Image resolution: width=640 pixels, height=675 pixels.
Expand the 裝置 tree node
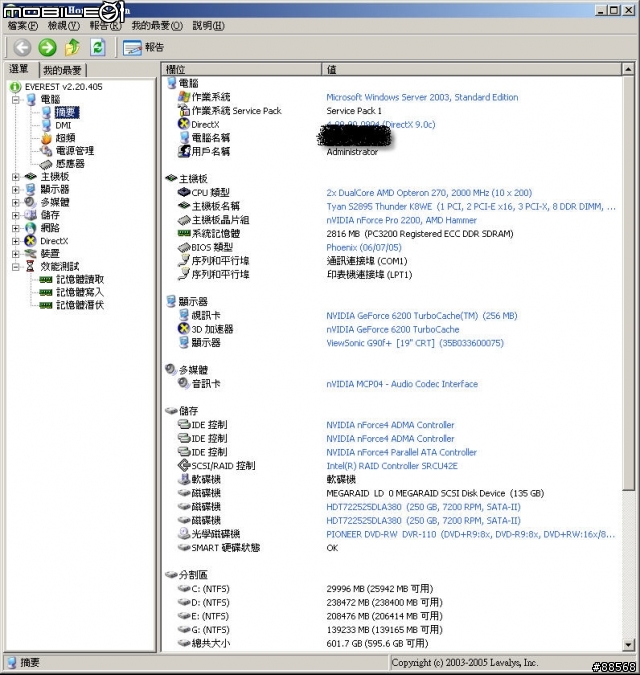coord(15,254)
